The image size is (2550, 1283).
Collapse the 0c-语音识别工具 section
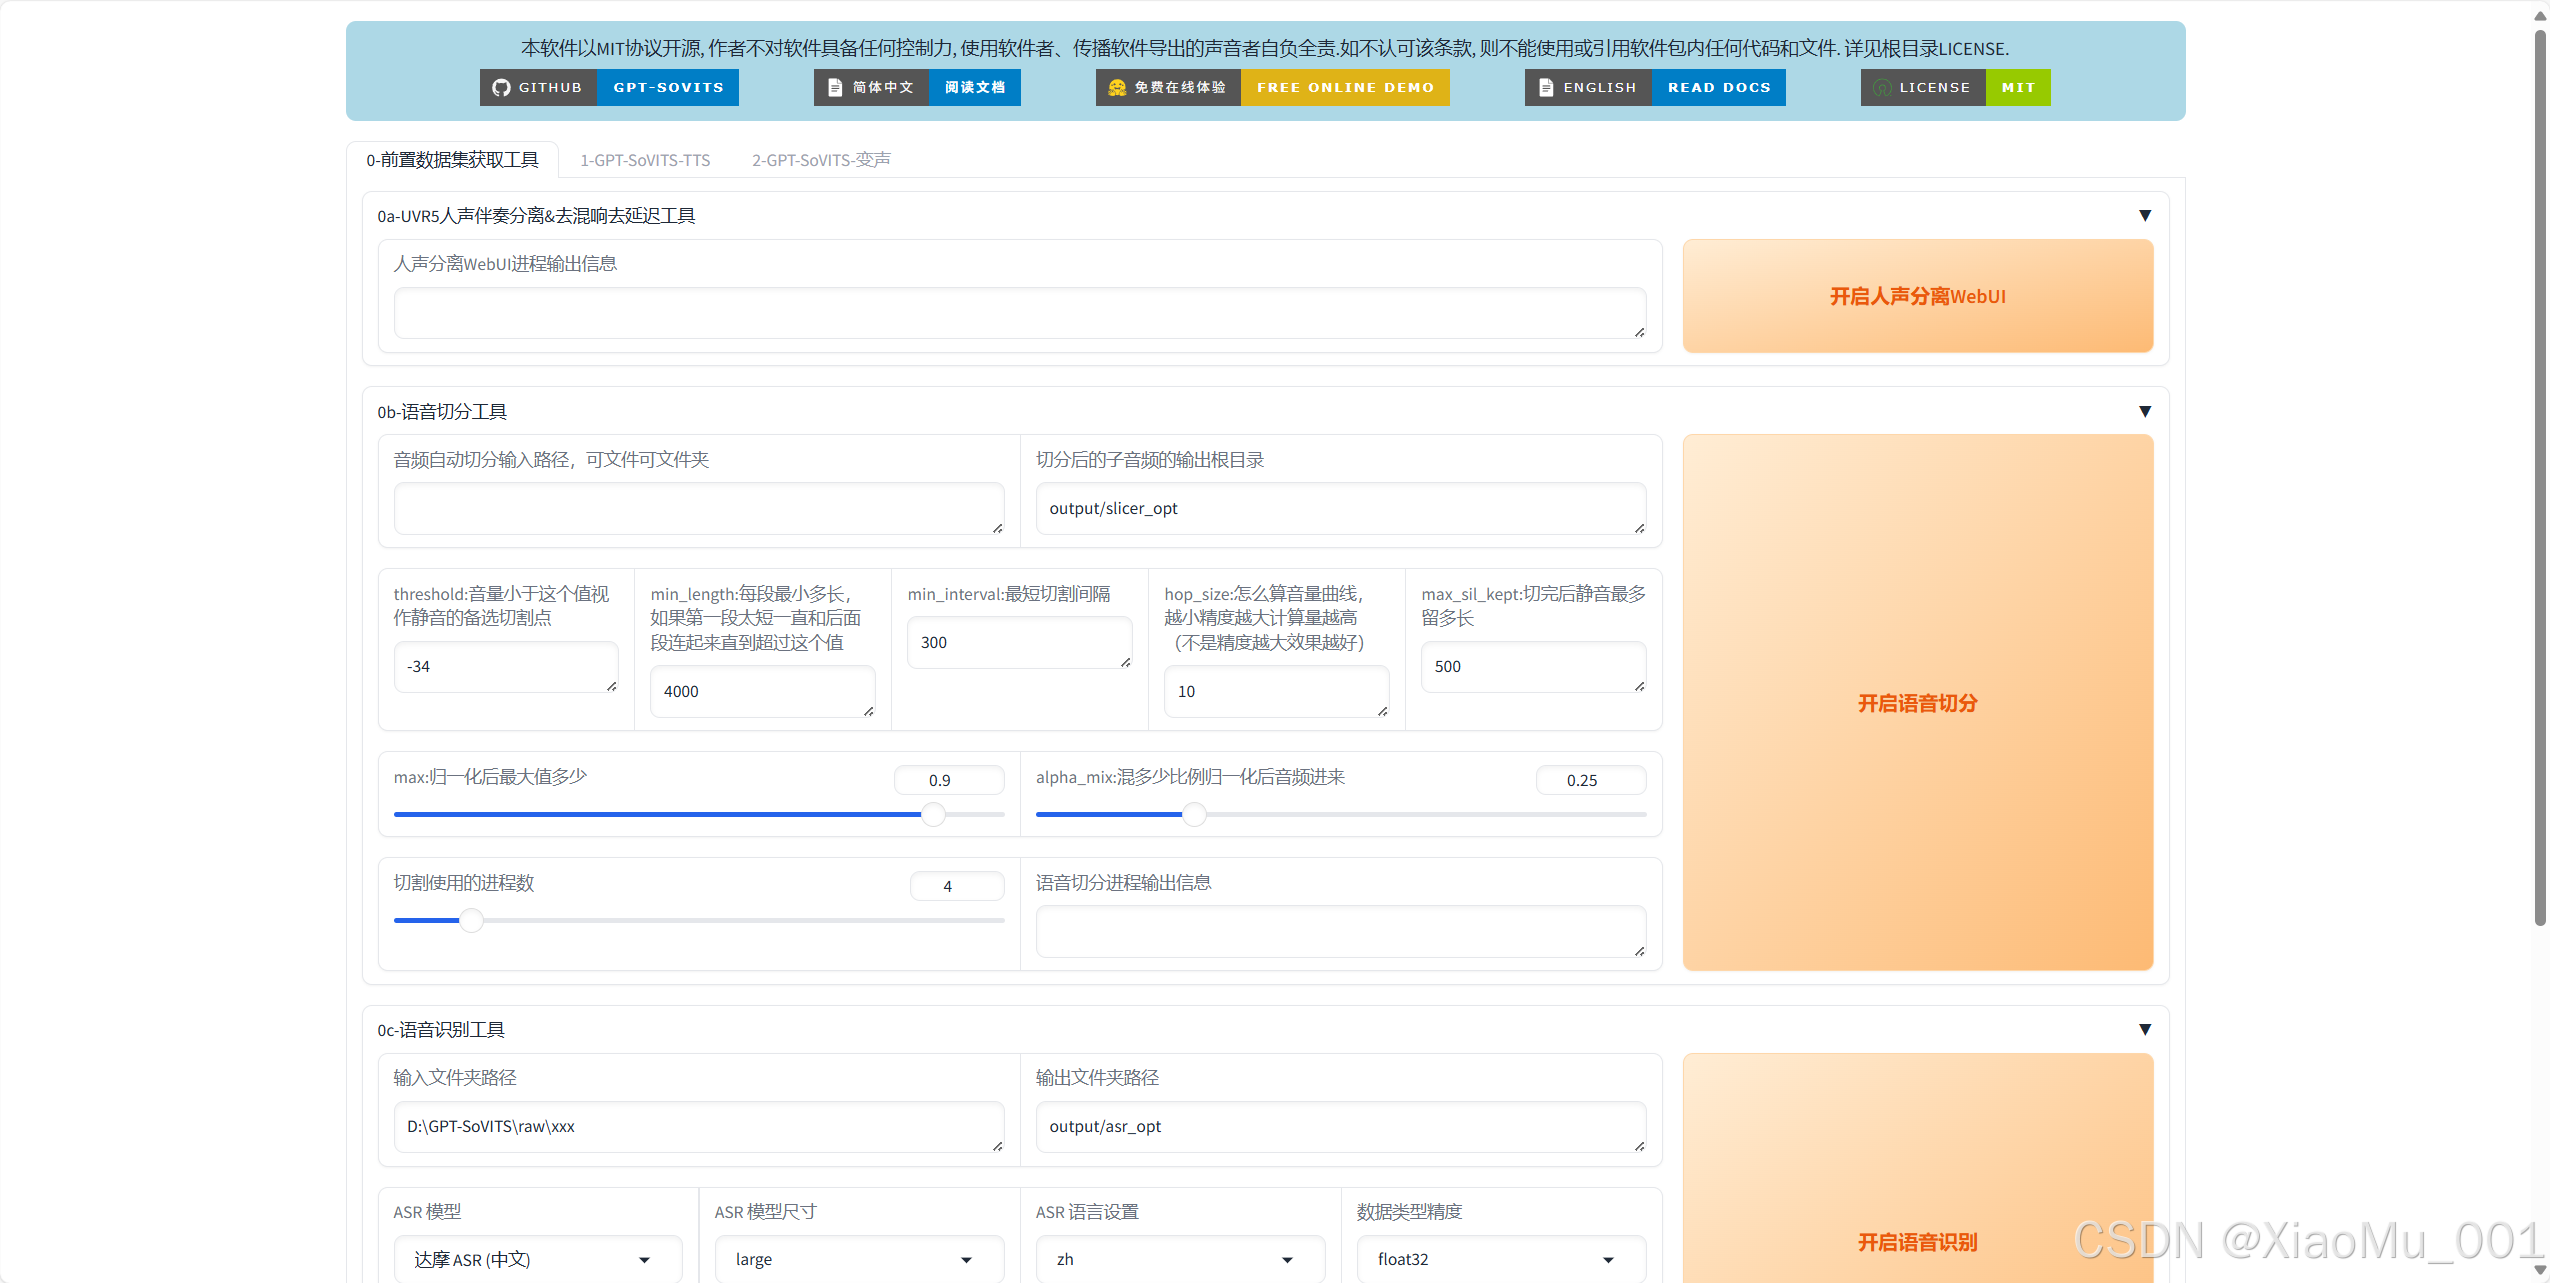point(2146,1029)
